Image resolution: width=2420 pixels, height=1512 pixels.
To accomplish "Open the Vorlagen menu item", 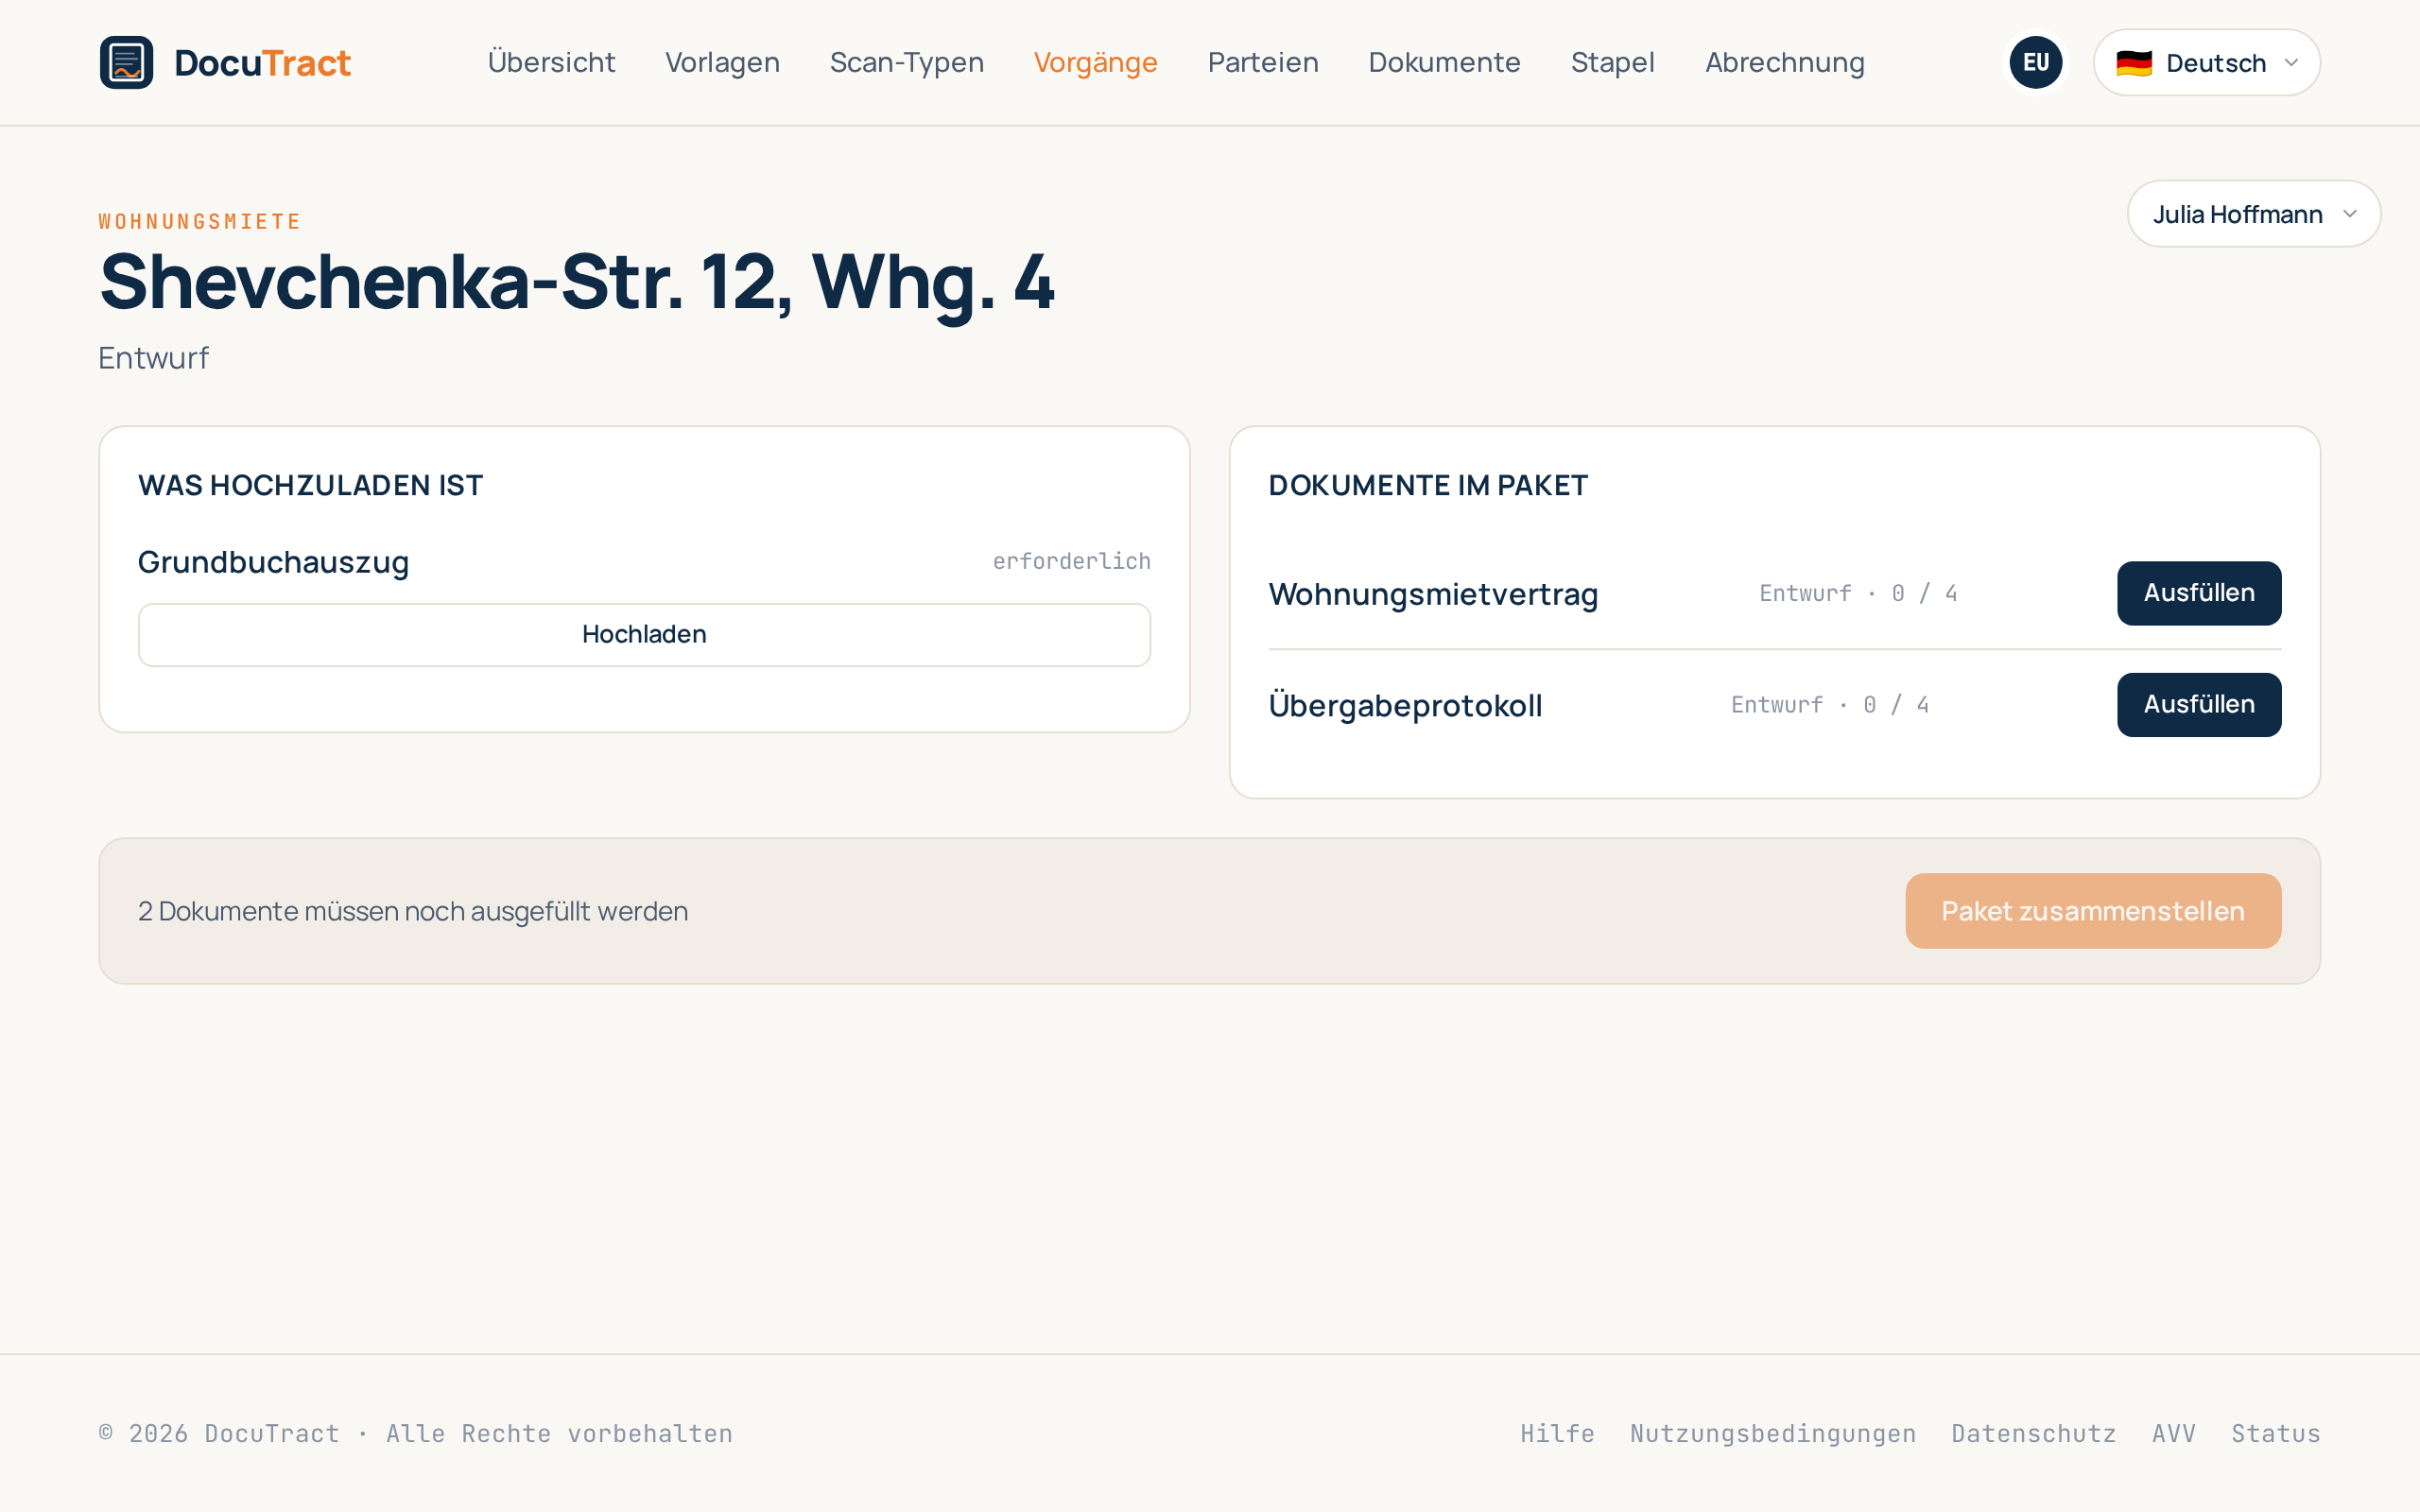I will 722,62.
